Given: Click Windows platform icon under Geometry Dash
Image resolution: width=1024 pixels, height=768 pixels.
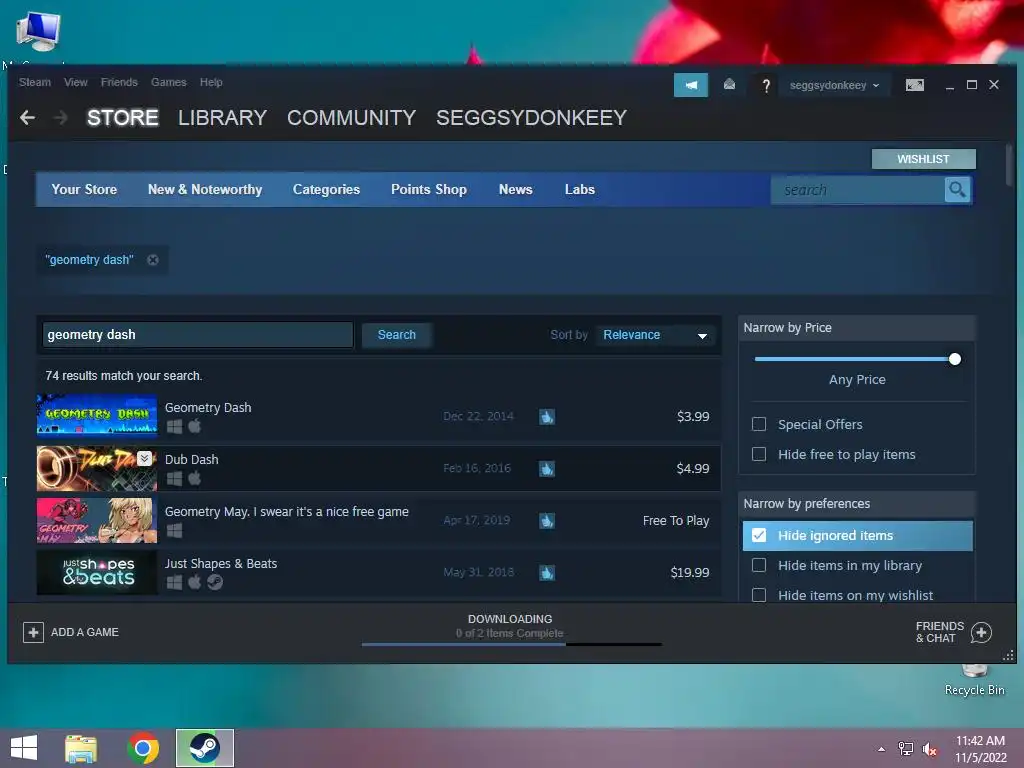Looking at the screenshot, I should pyautogui.click(x=174, y=426).
